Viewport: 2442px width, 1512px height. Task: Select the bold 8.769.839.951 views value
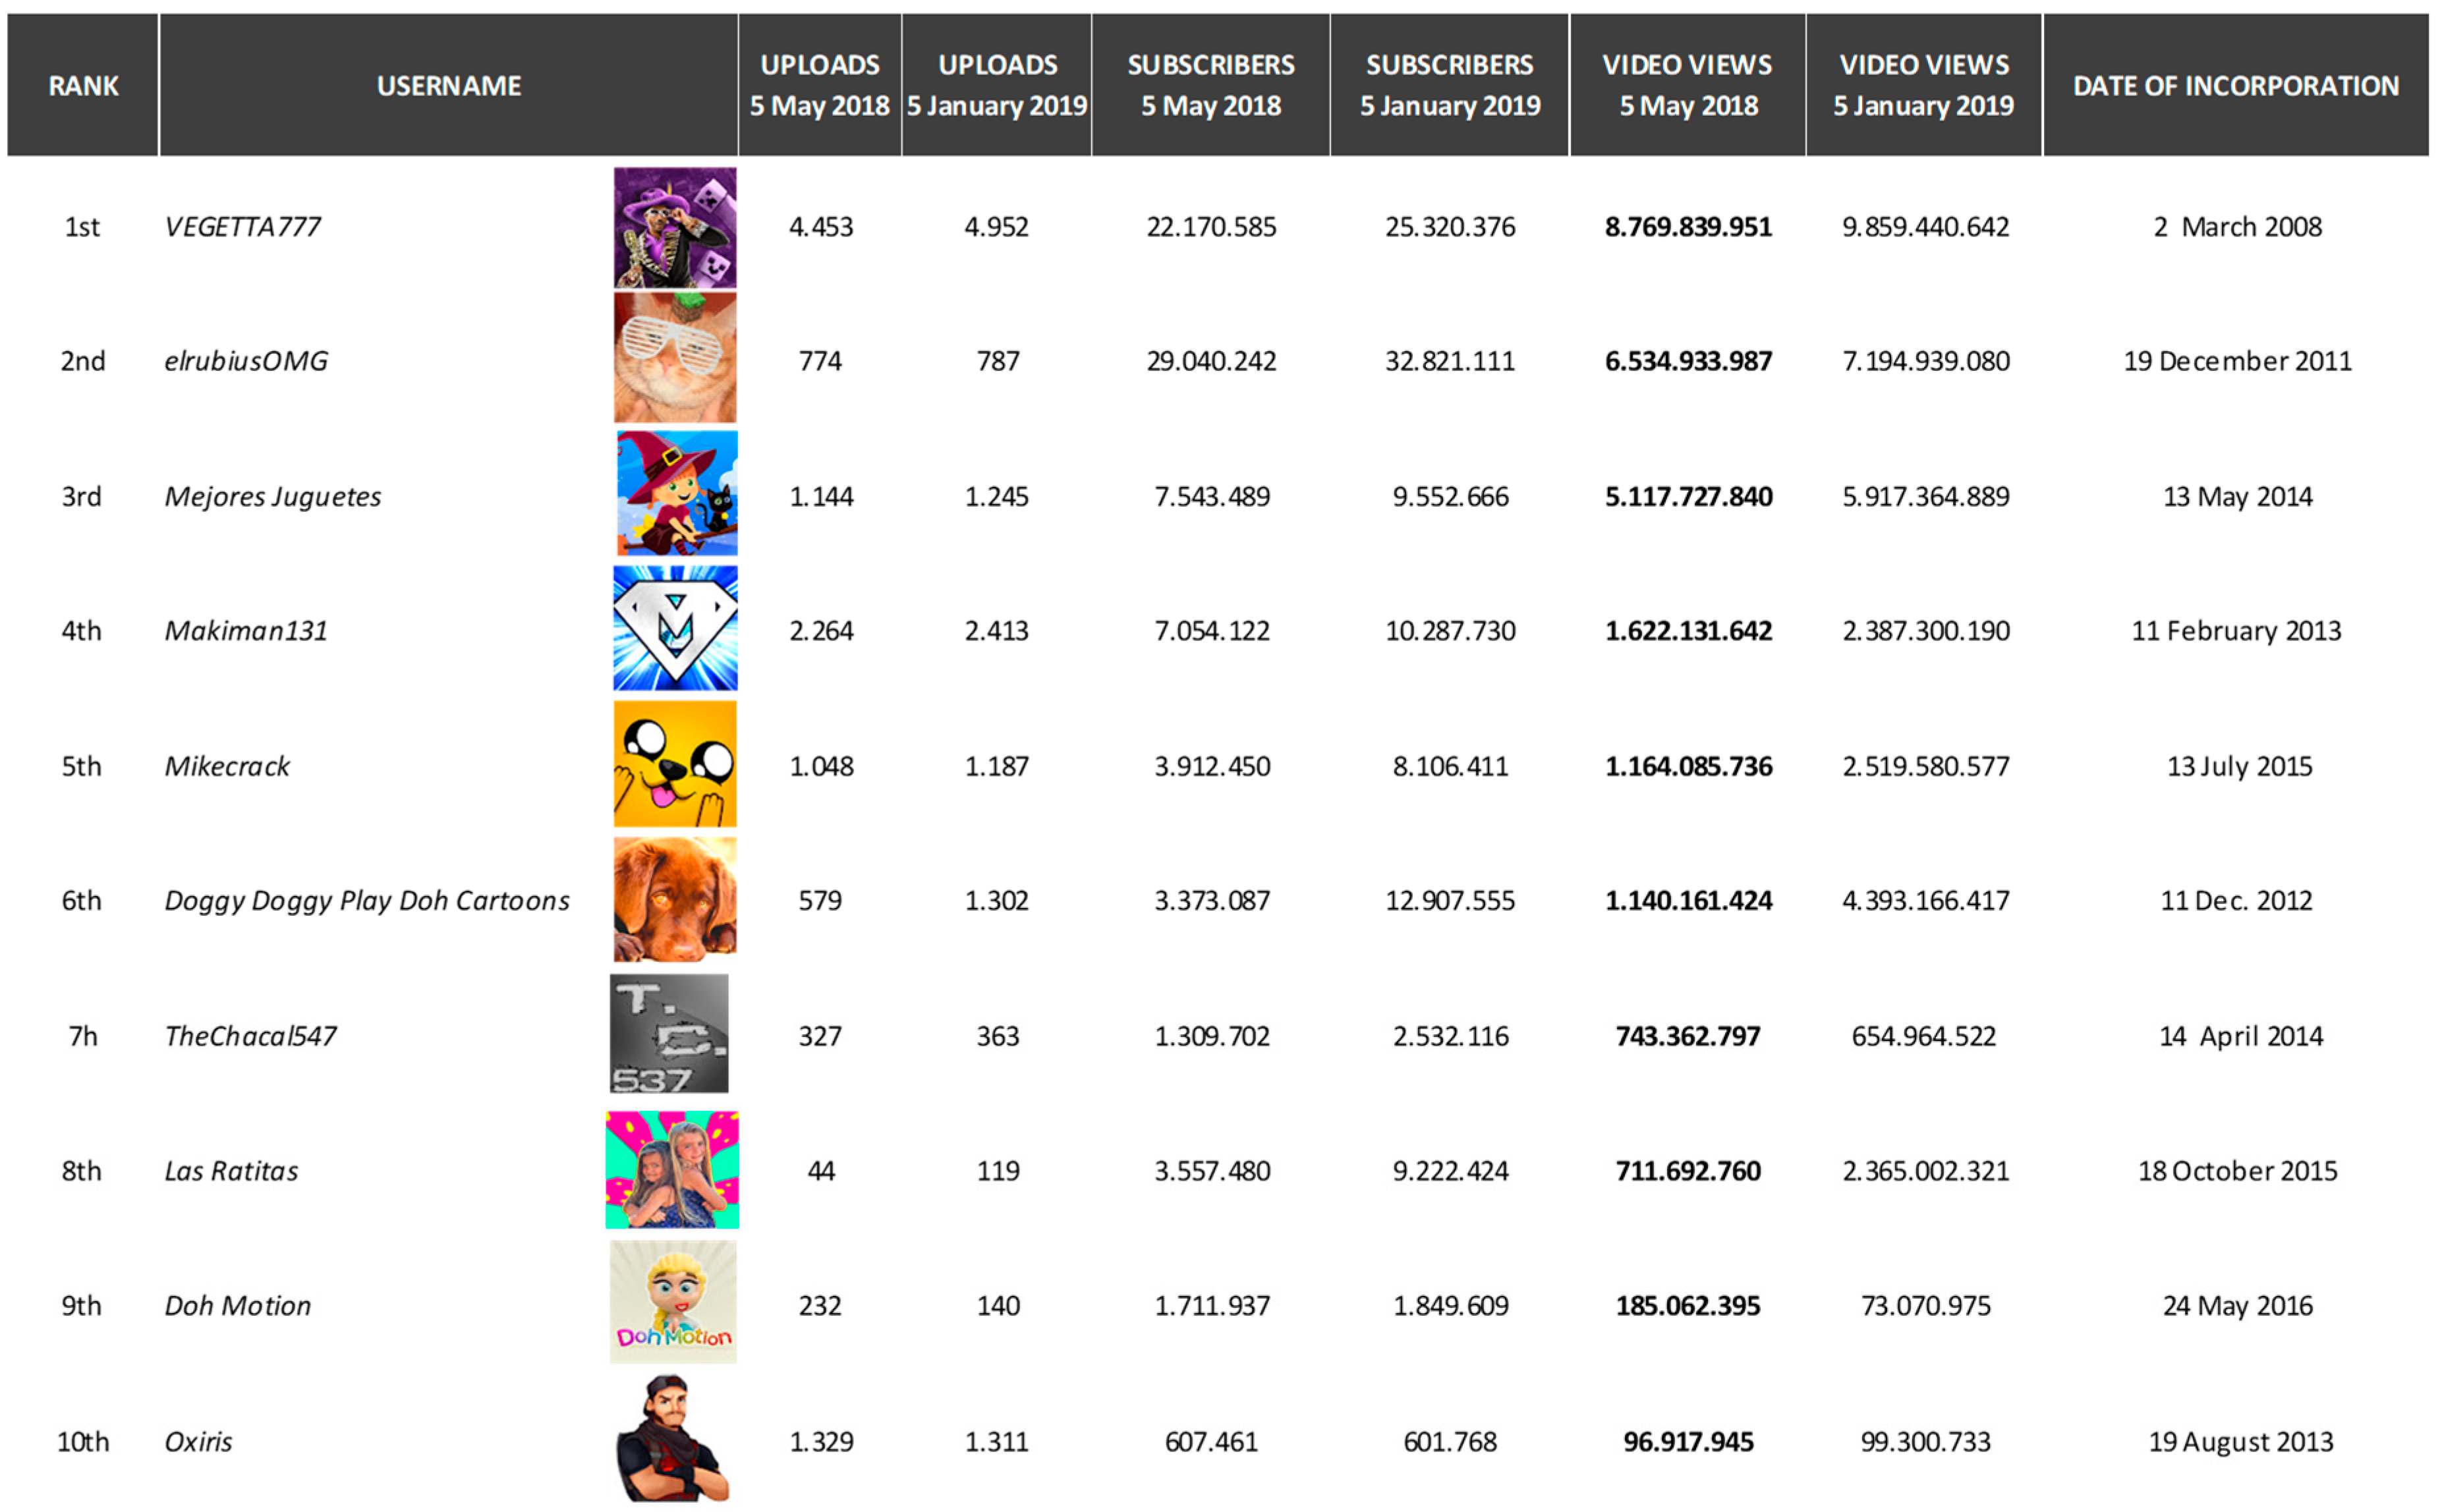(x=1687, y=227)
